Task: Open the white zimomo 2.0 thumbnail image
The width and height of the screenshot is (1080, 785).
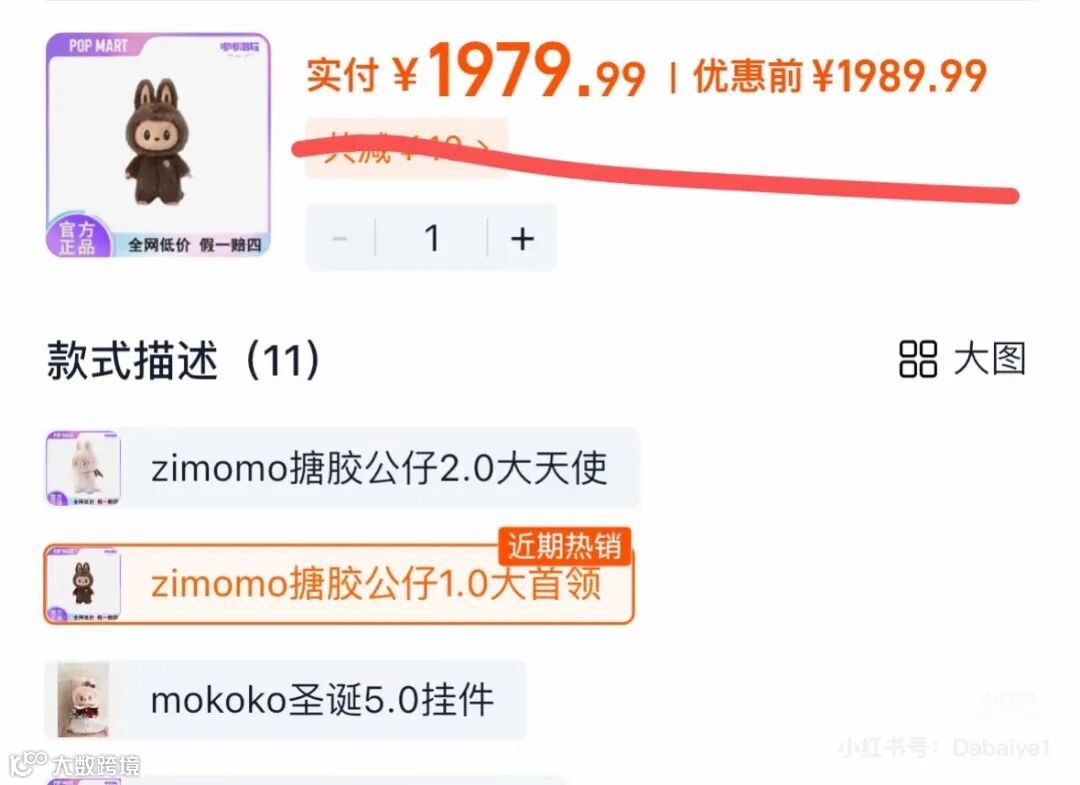Action: click(83, 468)
